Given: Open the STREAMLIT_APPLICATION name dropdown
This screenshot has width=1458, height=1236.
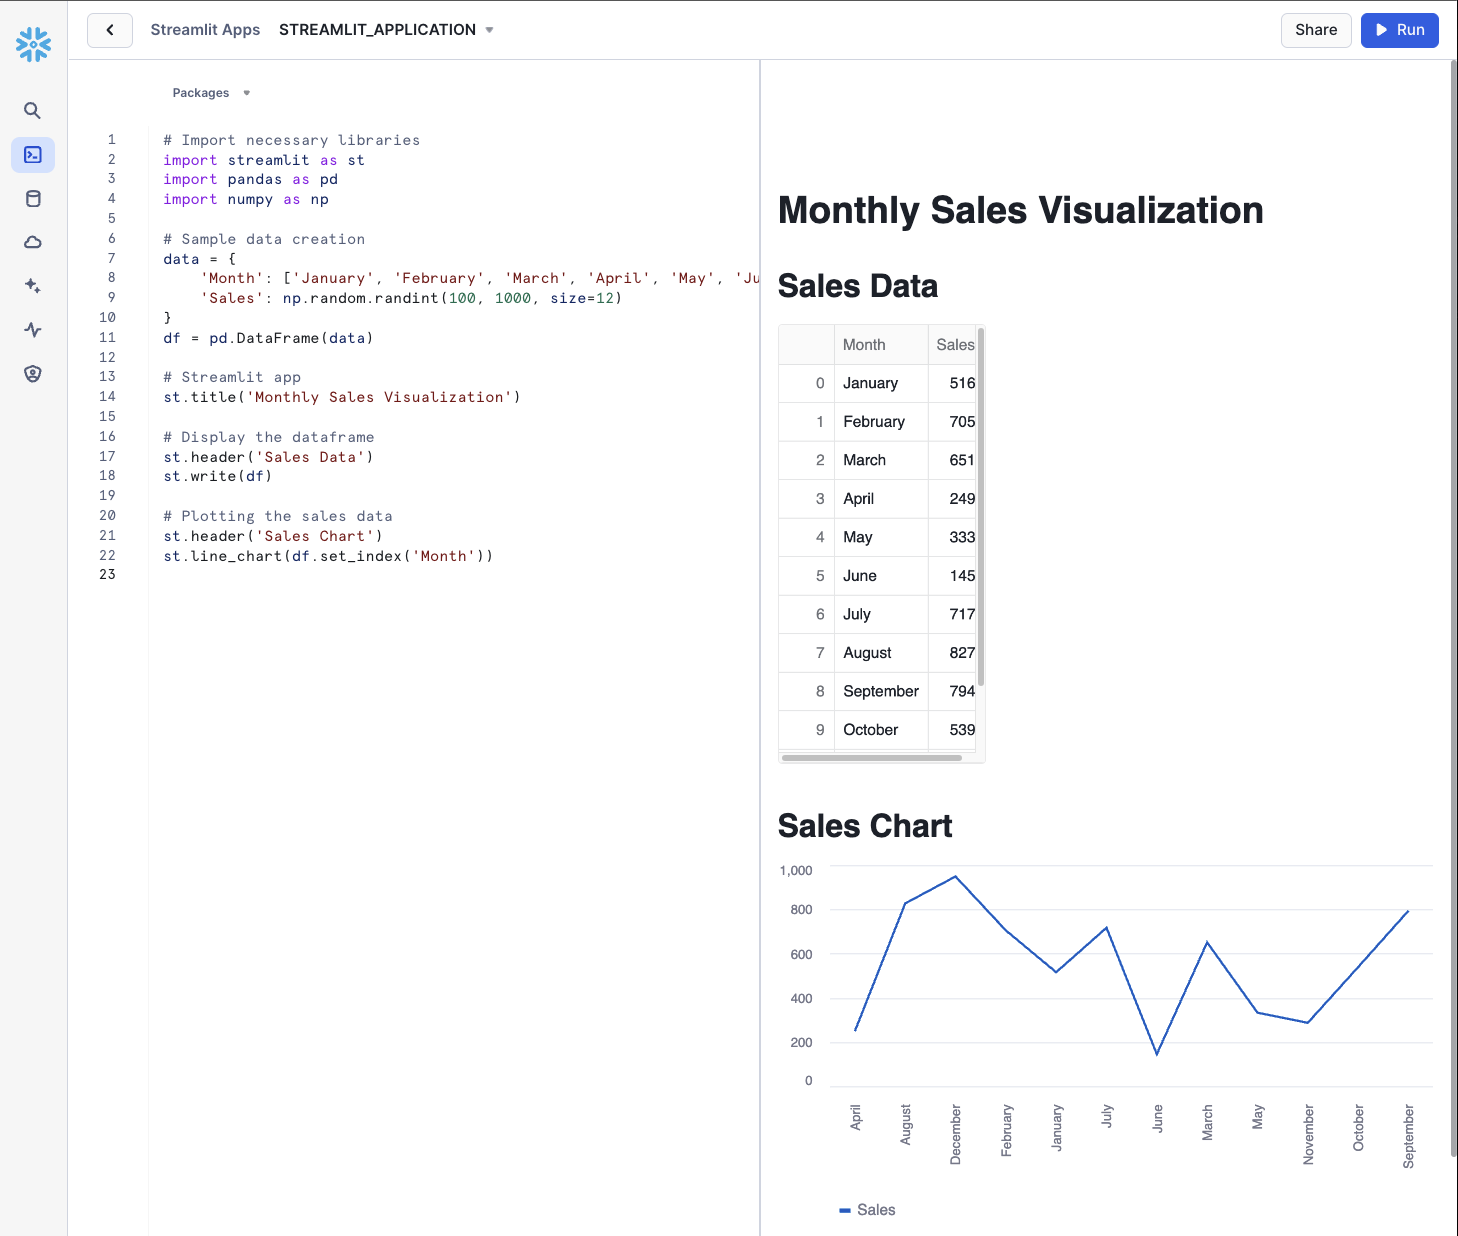Looking at the screenshot, I should (x=386, y=30).
